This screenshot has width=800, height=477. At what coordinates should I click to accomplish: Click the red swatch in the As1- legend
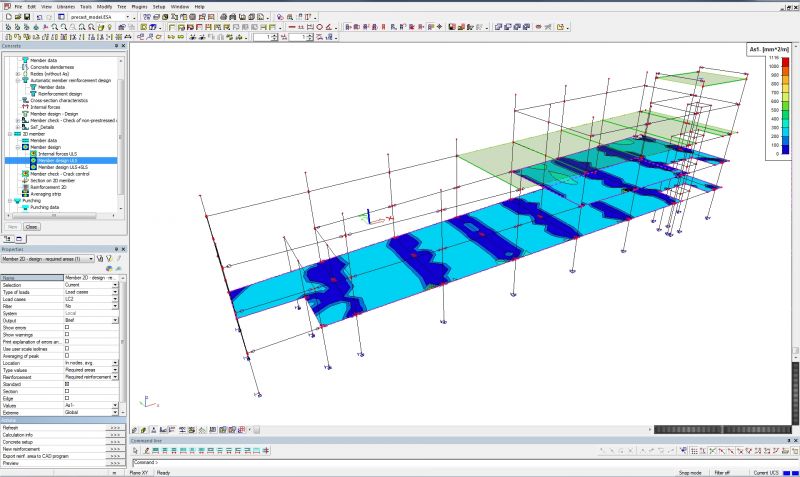pyautogui.click(x=786, y=62)
